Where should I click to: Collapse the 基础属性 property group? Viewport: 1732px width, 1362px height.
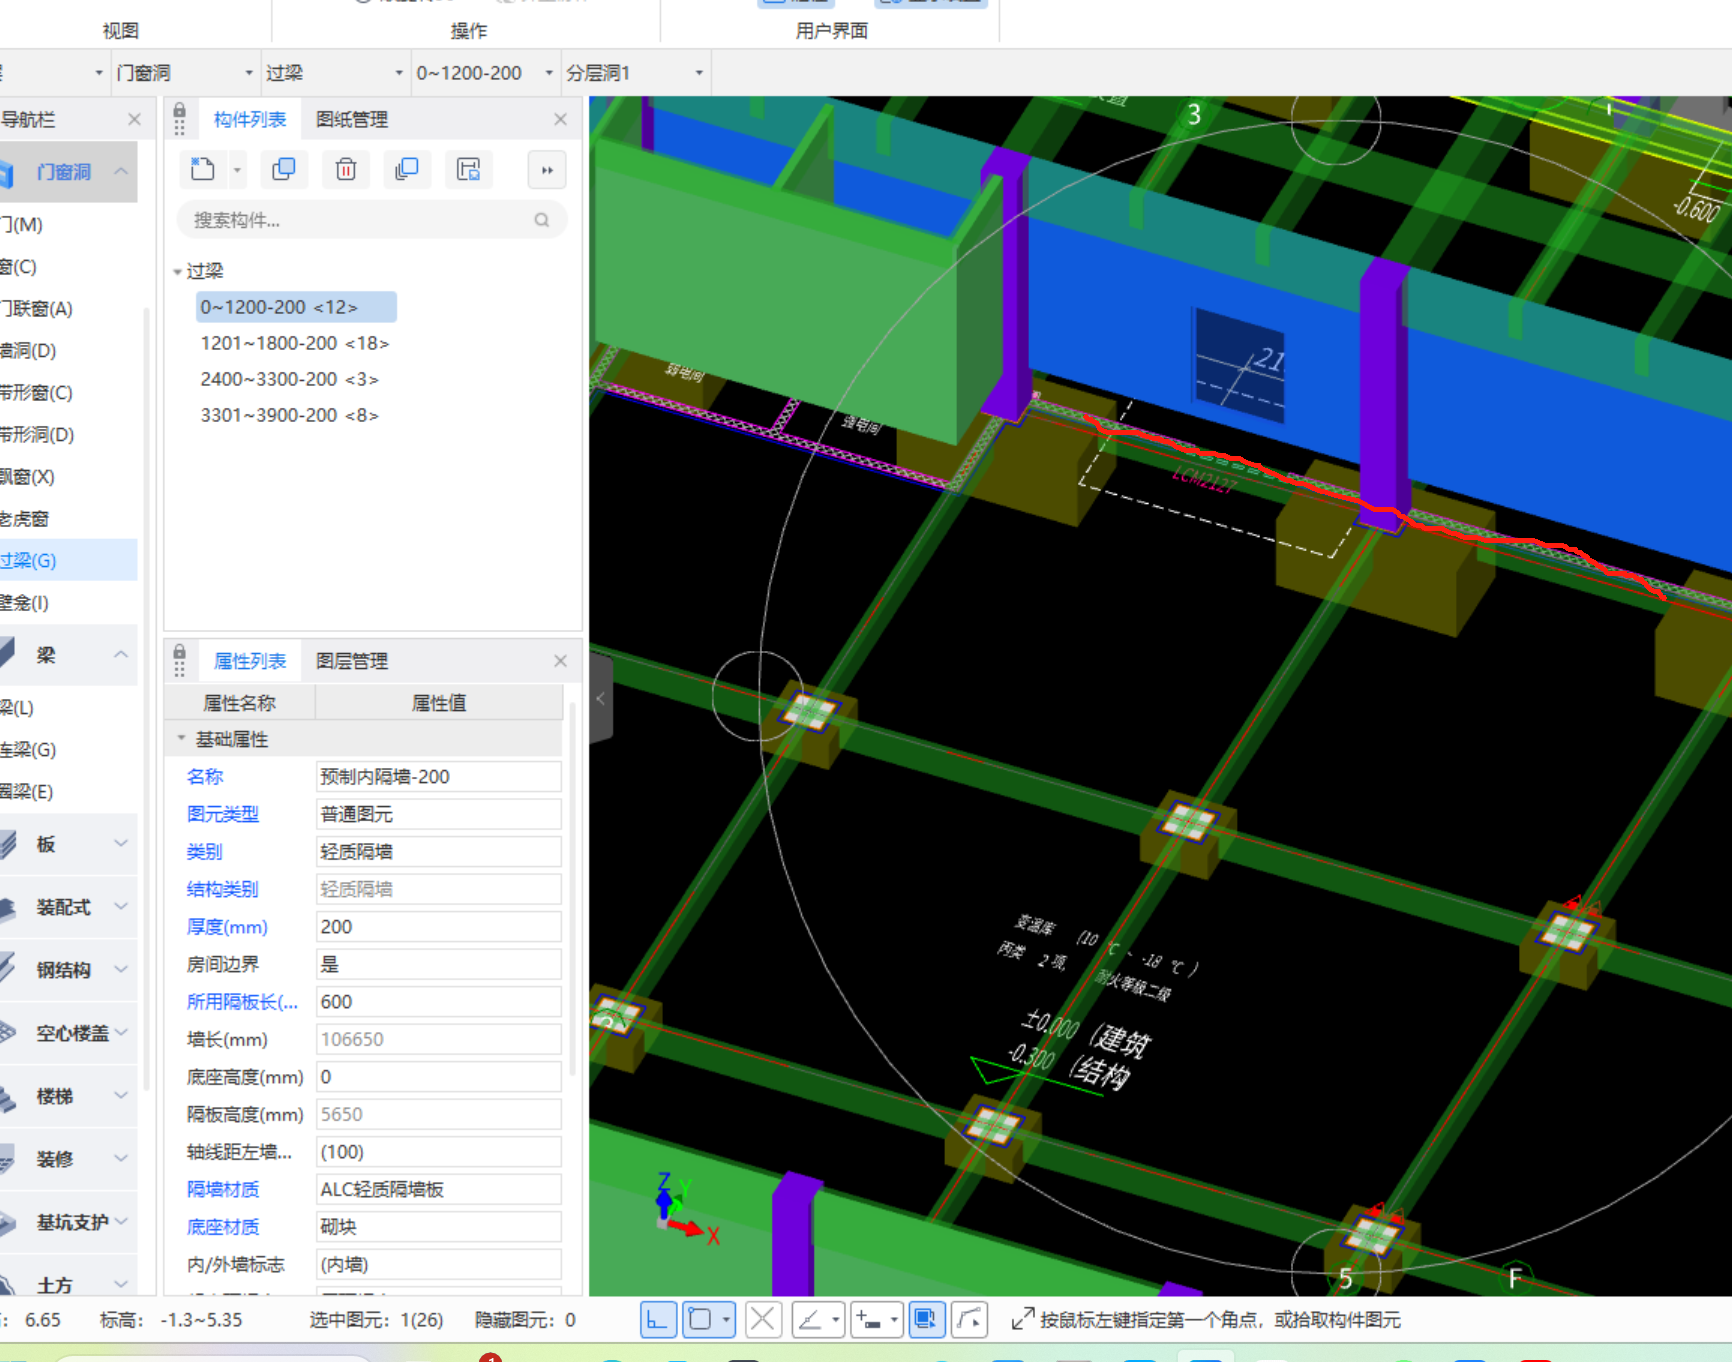click(182, 739)
